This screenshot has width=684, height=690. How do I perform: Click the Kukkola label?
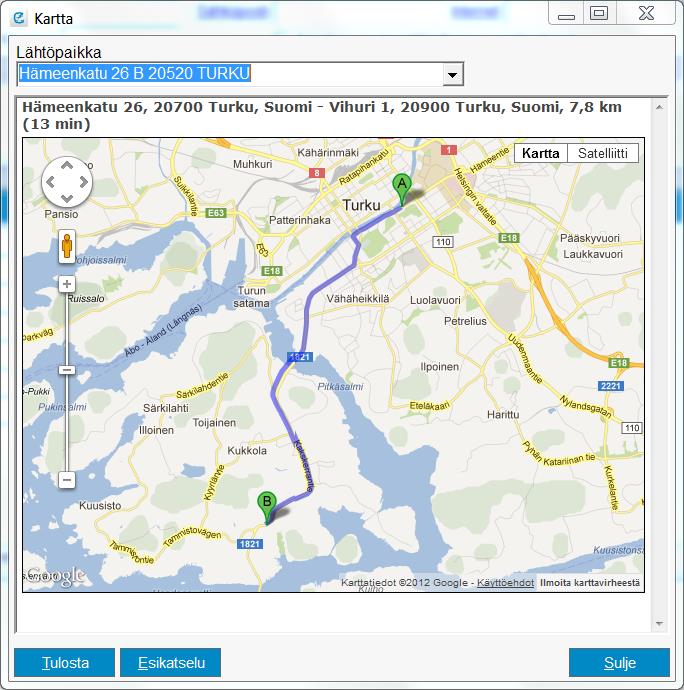click(247, 451)
